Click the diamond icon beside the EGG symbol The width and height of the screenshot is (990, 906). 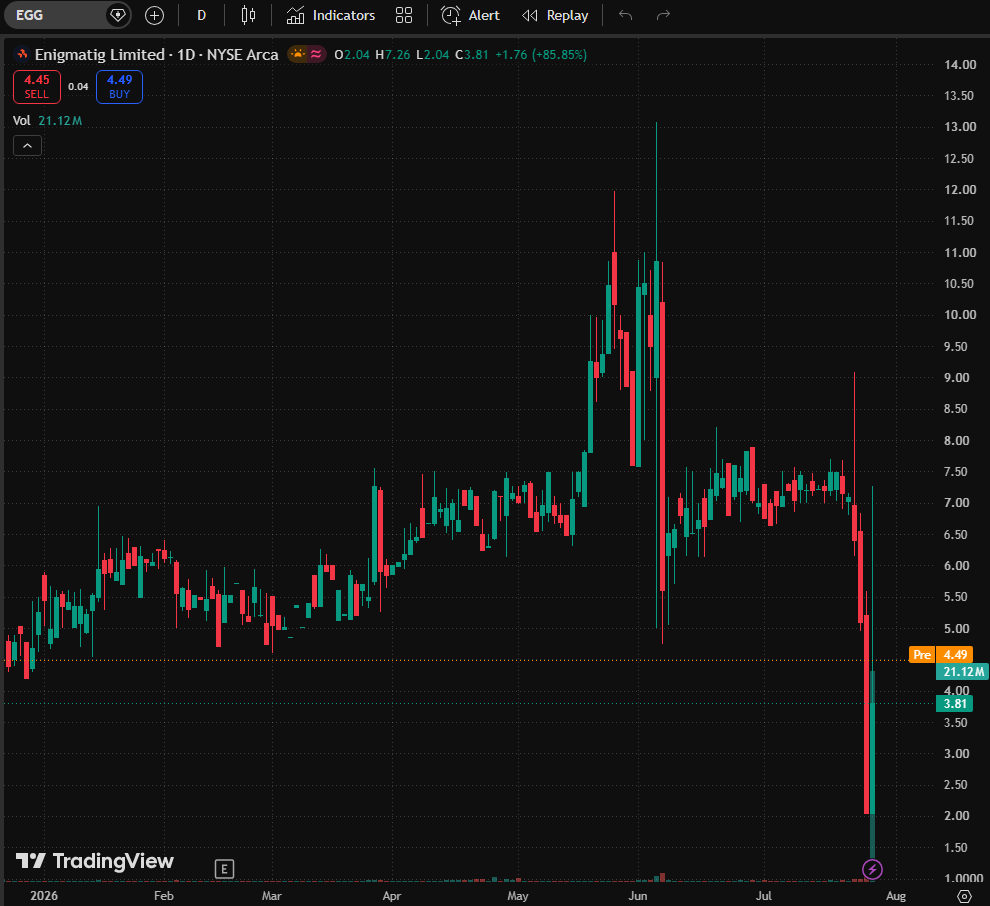[x=117, y=15]
